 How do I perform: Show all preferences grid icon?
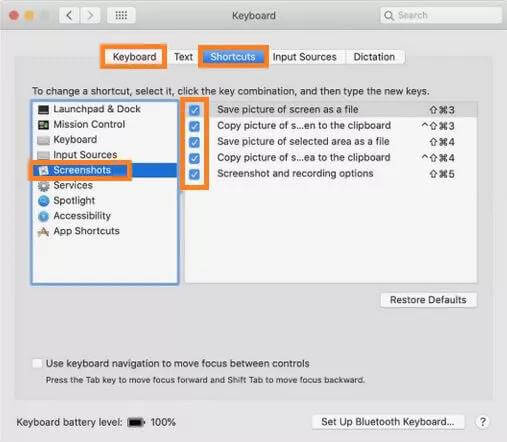[121, 15]
